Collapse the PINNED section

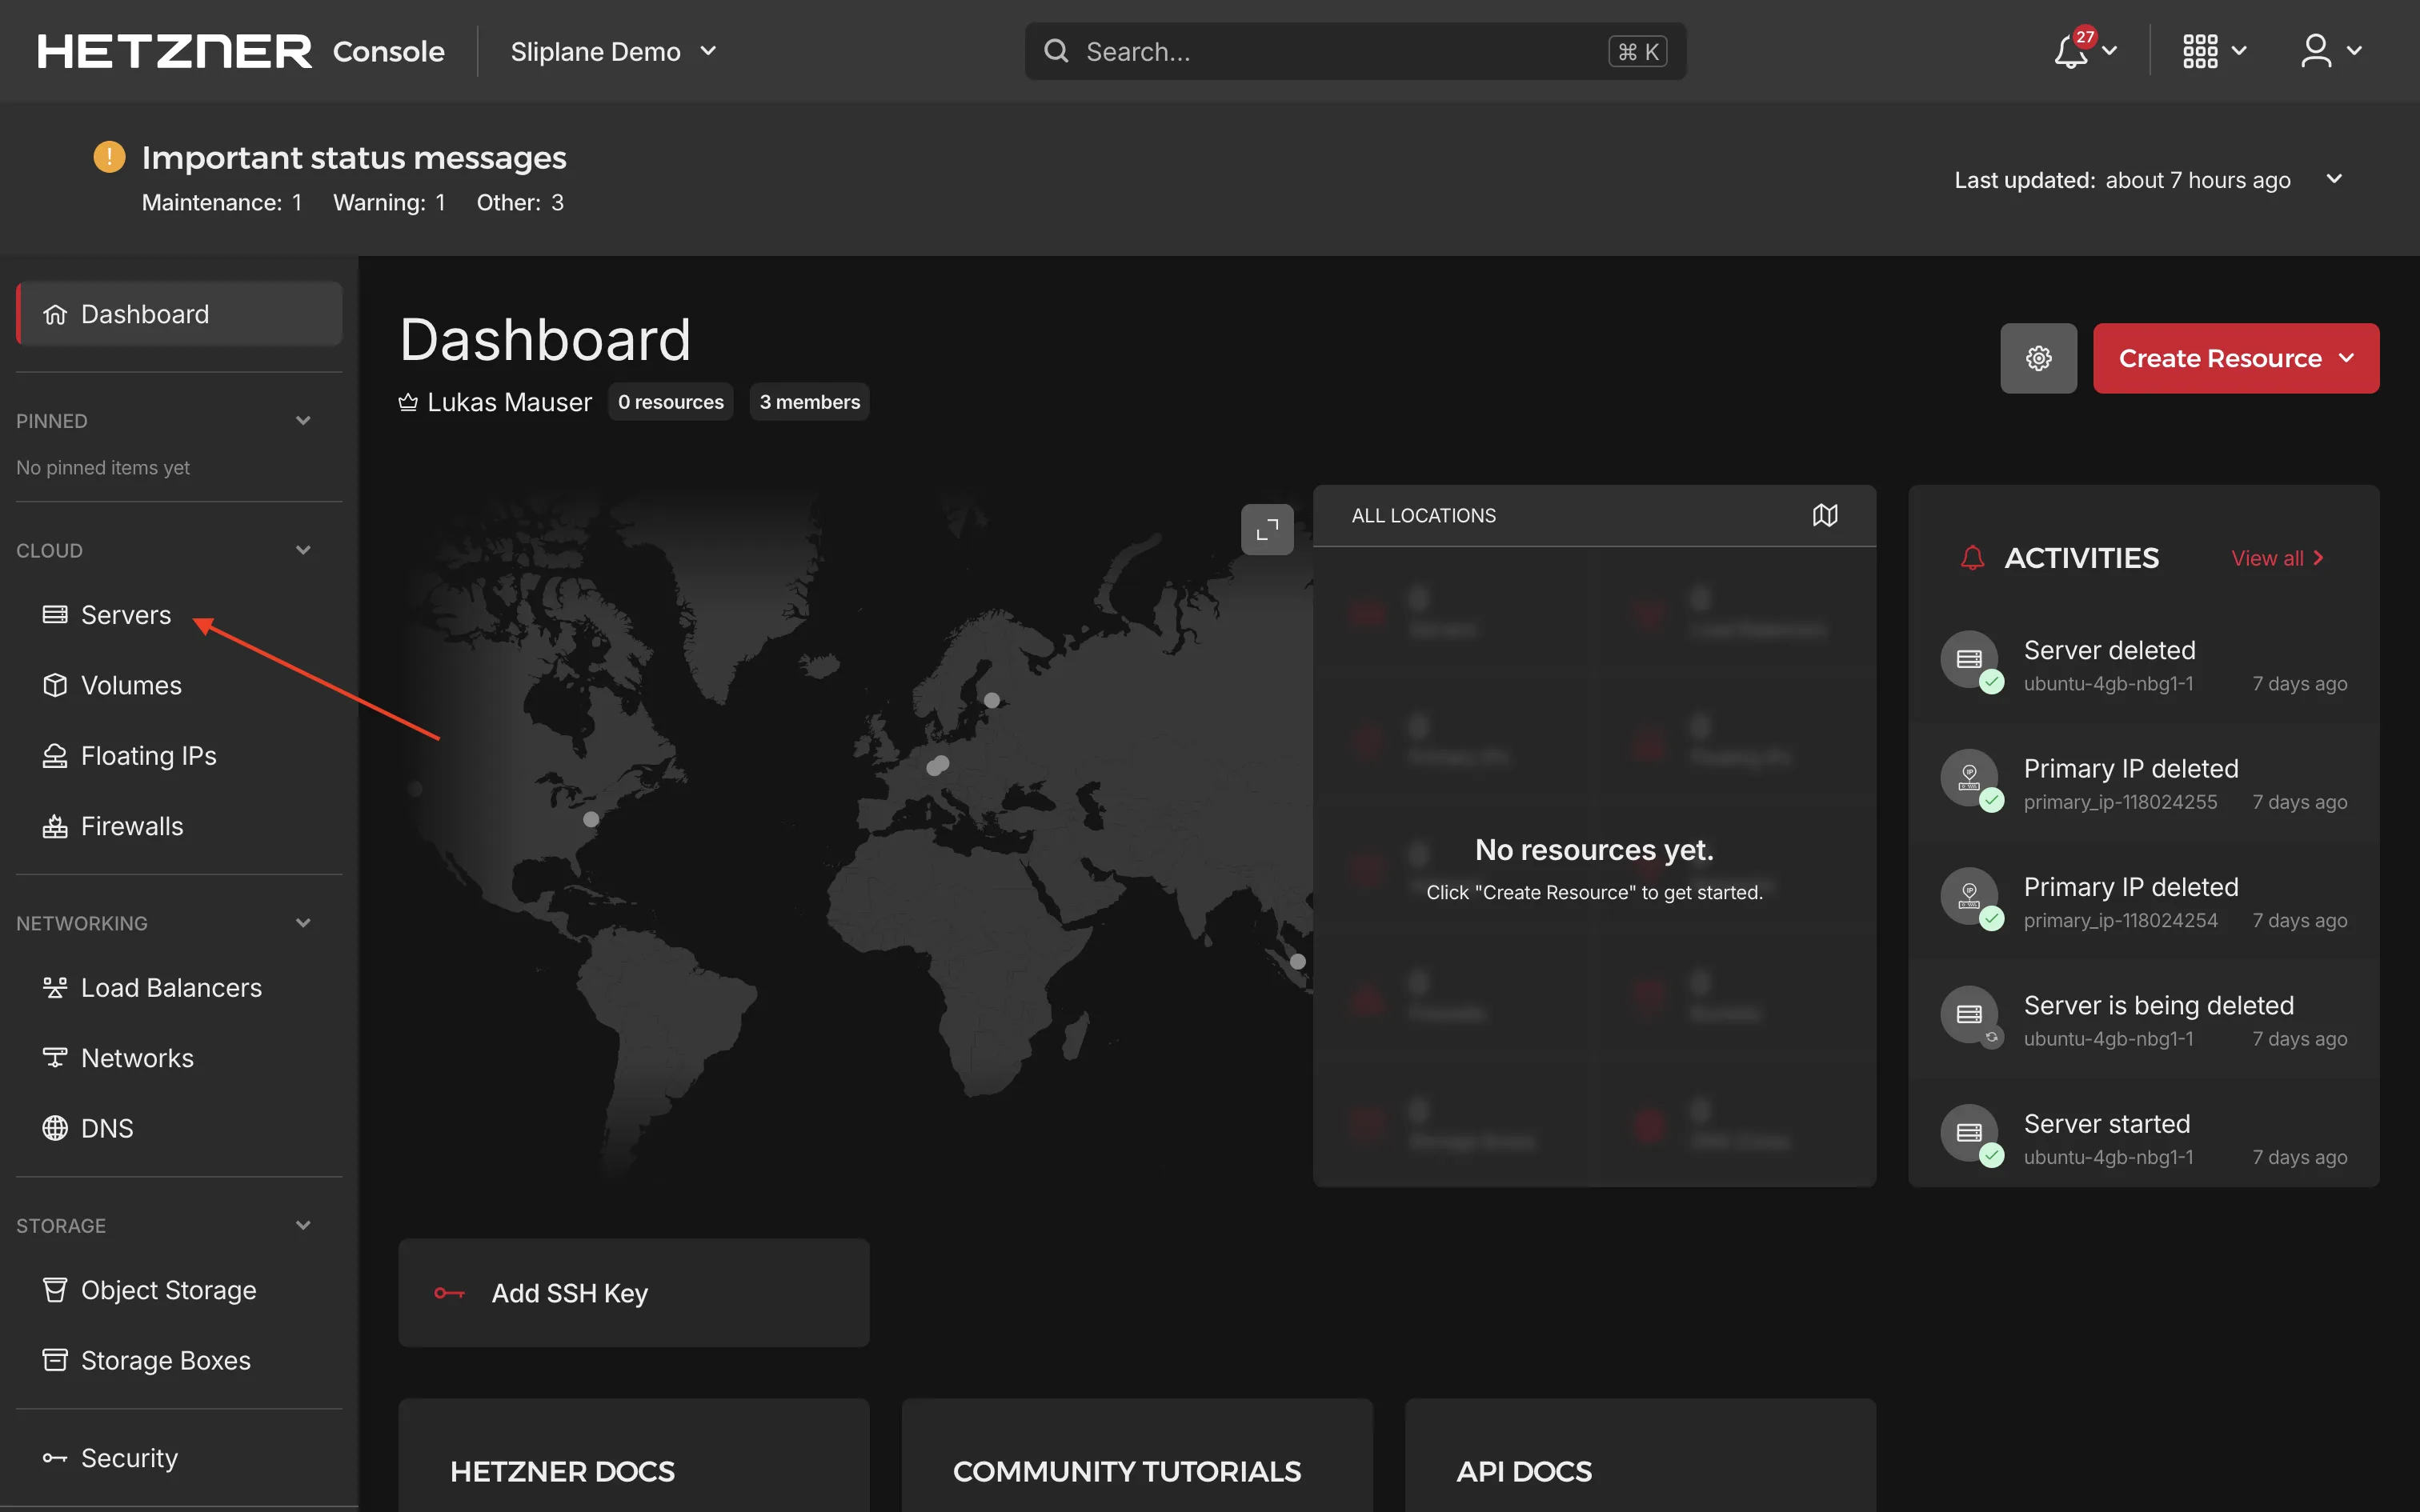pos(303,420)
